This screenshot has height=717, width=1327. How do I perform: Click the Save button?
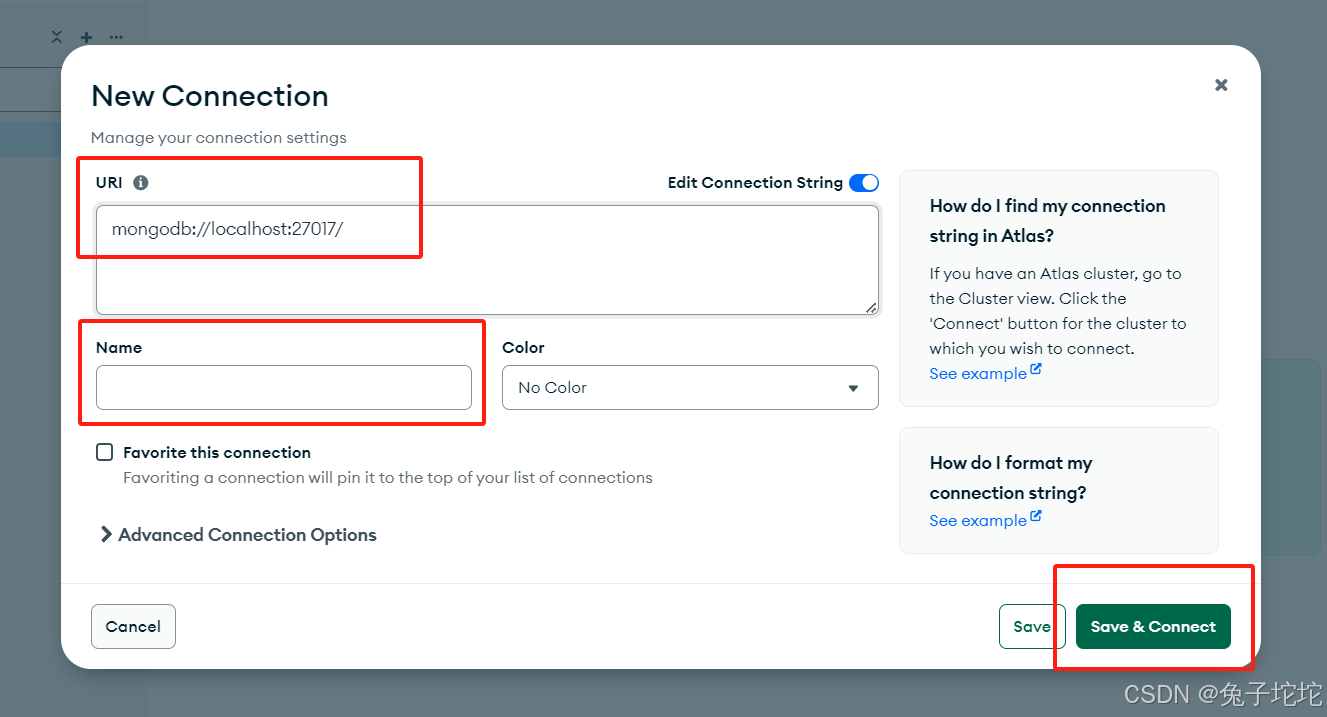1032,627
